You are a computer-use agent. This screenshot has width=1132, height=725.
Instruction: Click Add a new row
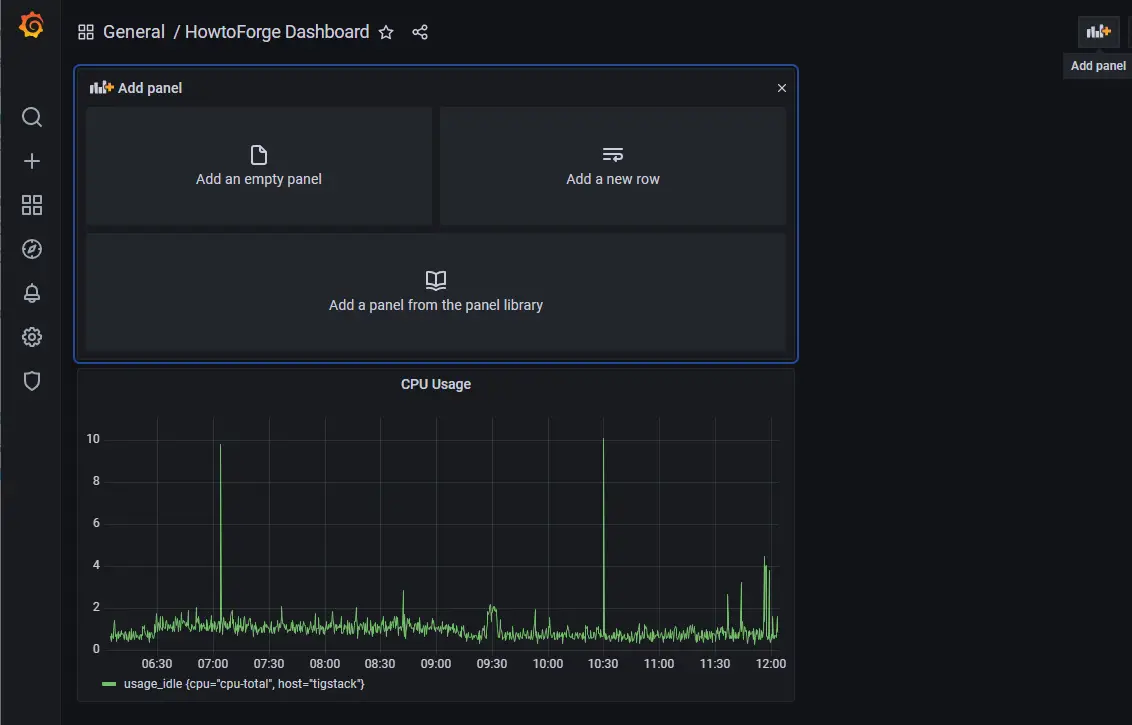[612, 166]
